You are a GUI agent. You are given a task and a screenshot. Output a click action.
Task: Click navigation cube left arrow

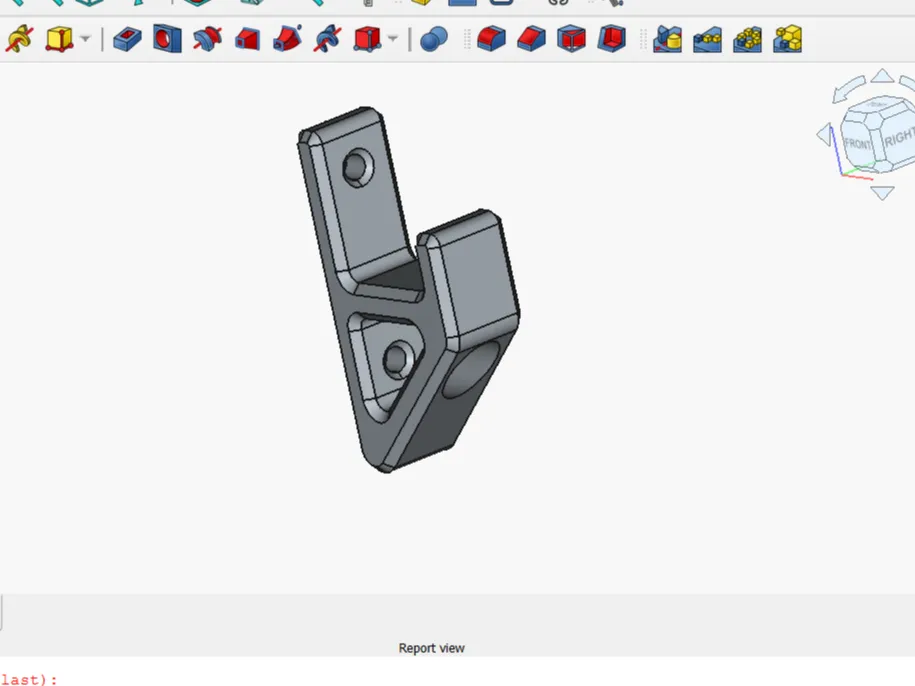click(823, 135)
